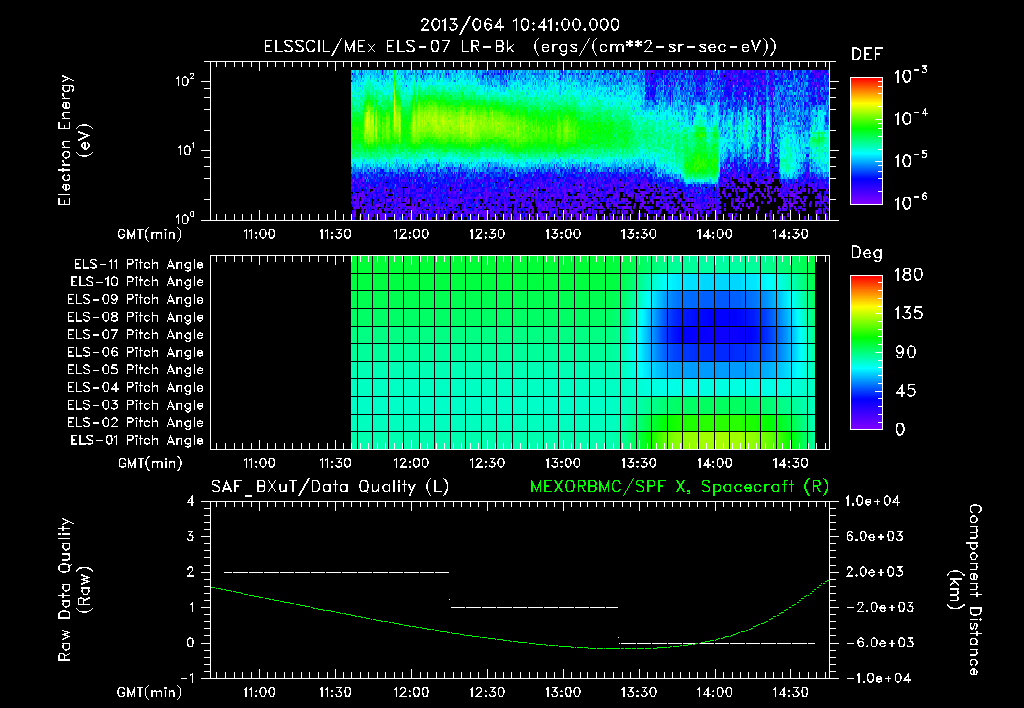Click the 2.0e+03 distance axis value

874,571
